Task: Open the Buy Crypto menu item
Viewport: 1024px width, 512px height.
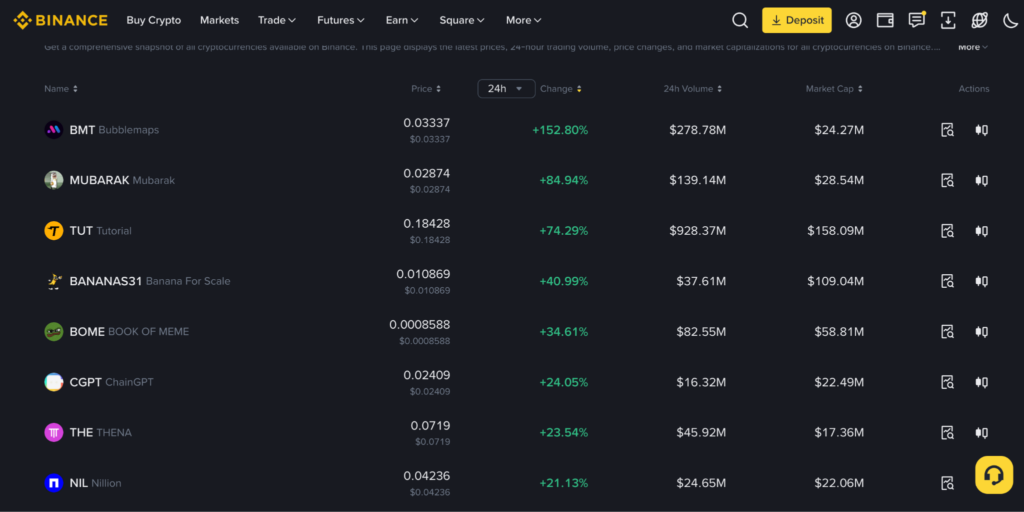Action: pyautogui.click(x=153, y=20)
